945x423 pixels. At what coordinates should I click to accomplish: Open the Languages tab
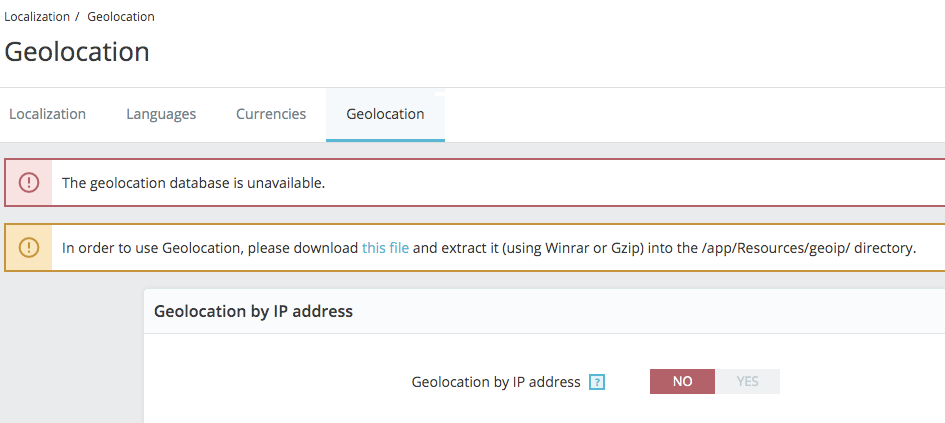coord(161,114)
